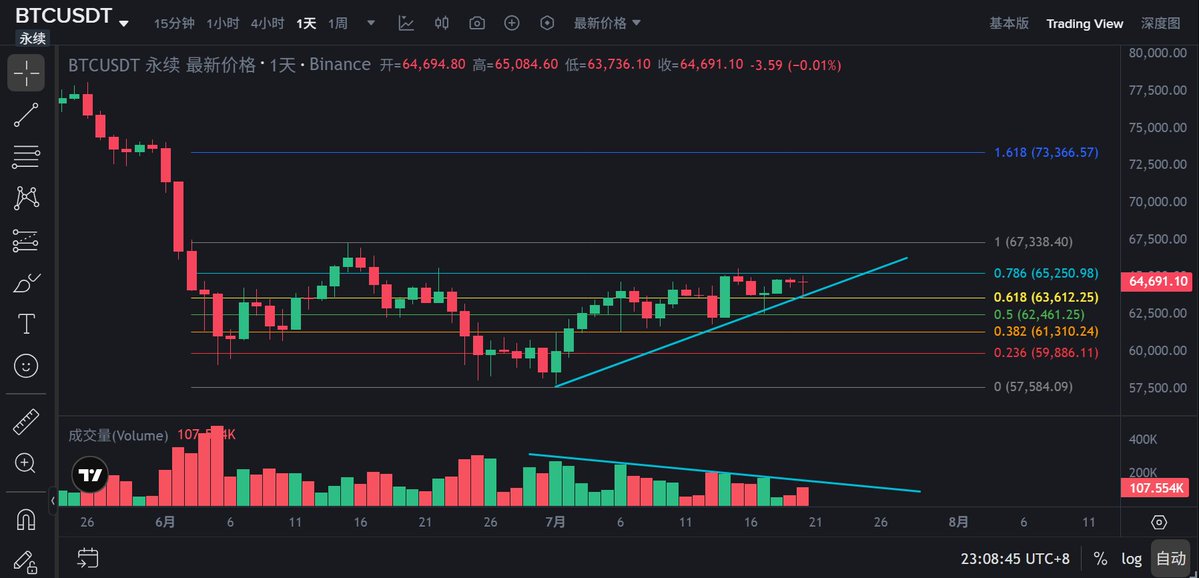Open the date range calendar icon
1199x578 pixels.
(88, 557)
